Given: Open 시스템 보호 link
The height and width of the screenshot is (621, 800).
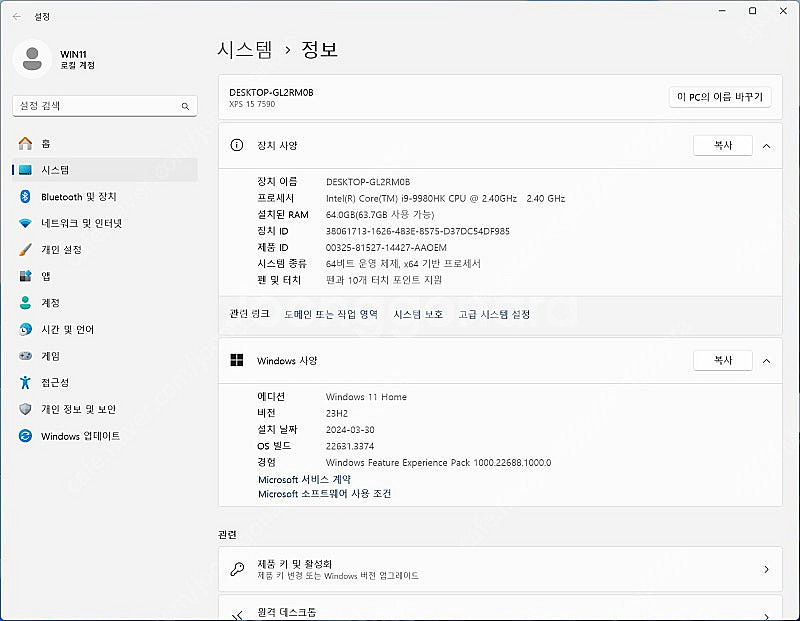Looking at the screenshot, I should click(x=418, y=314).
